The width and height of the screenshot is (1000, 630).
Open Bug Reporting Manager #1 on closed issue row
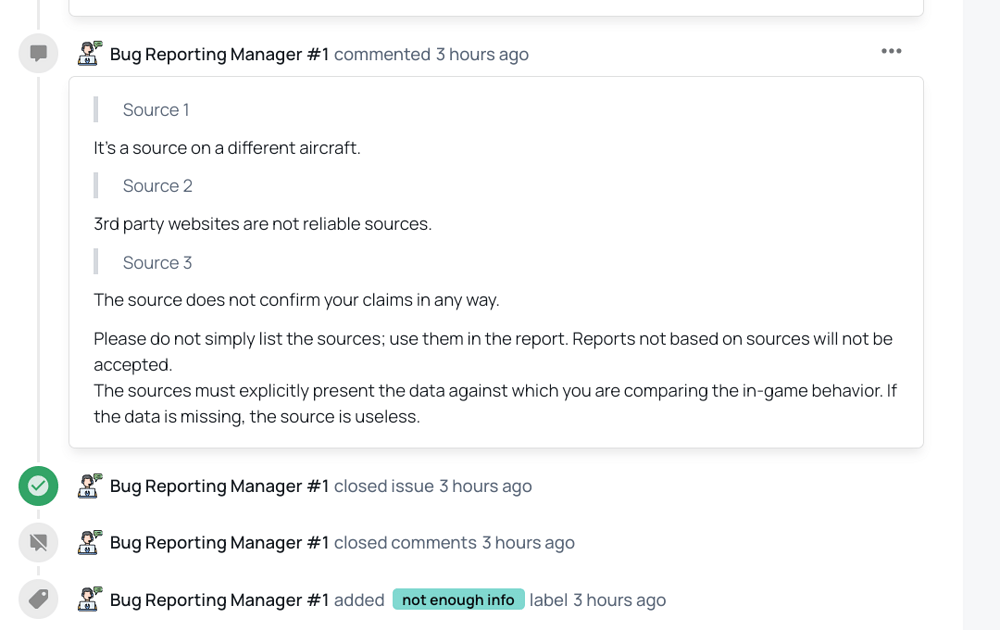point(219,486)
